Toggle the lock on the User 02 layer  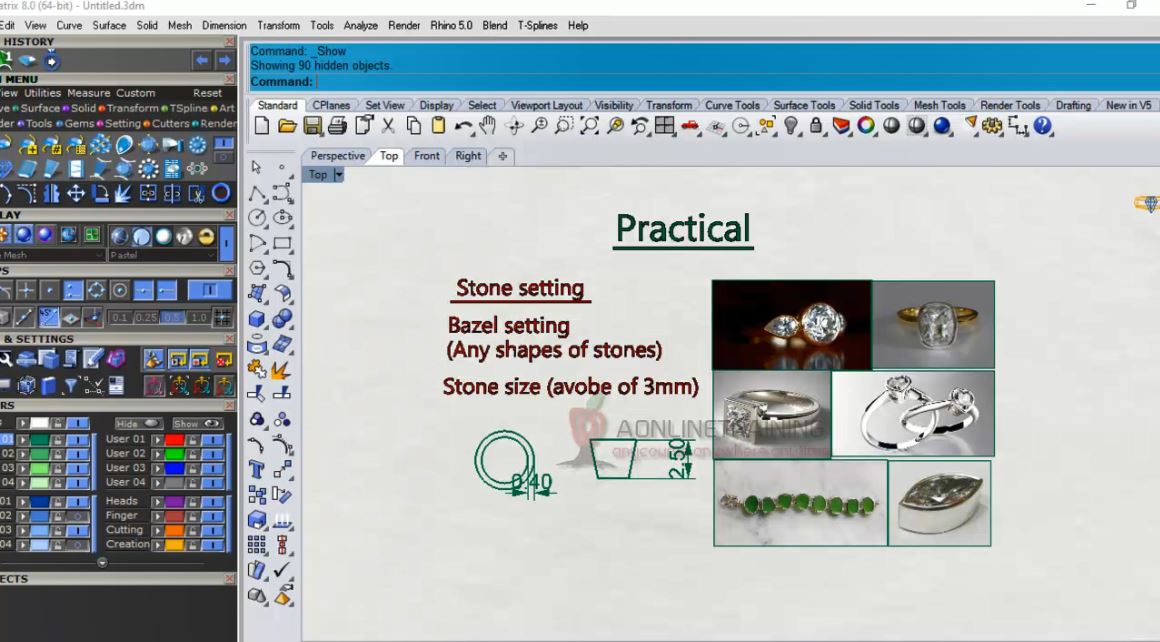[x=192, y=453]
